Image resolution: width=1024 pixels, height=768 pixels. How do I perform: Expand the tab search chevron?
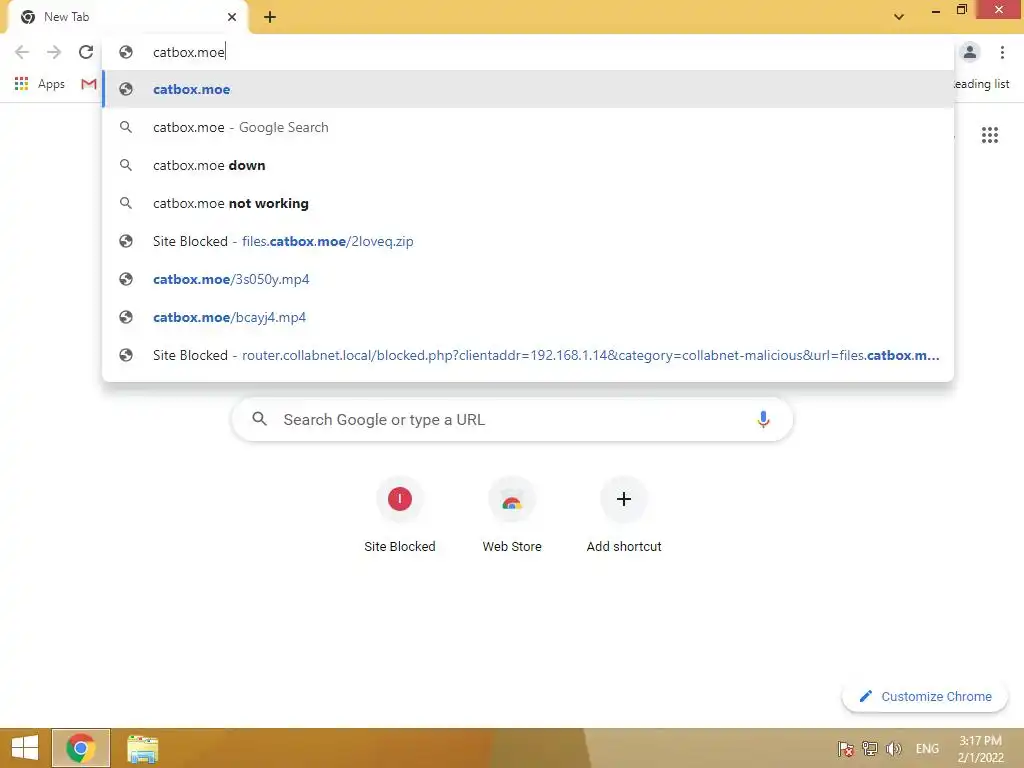(x=899, y=17)
